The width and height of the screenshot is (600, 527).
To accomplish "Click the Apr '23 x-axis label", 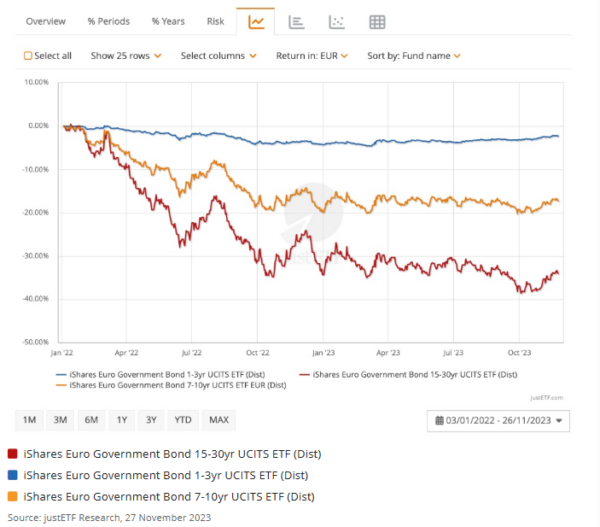I will click(388, 353).
